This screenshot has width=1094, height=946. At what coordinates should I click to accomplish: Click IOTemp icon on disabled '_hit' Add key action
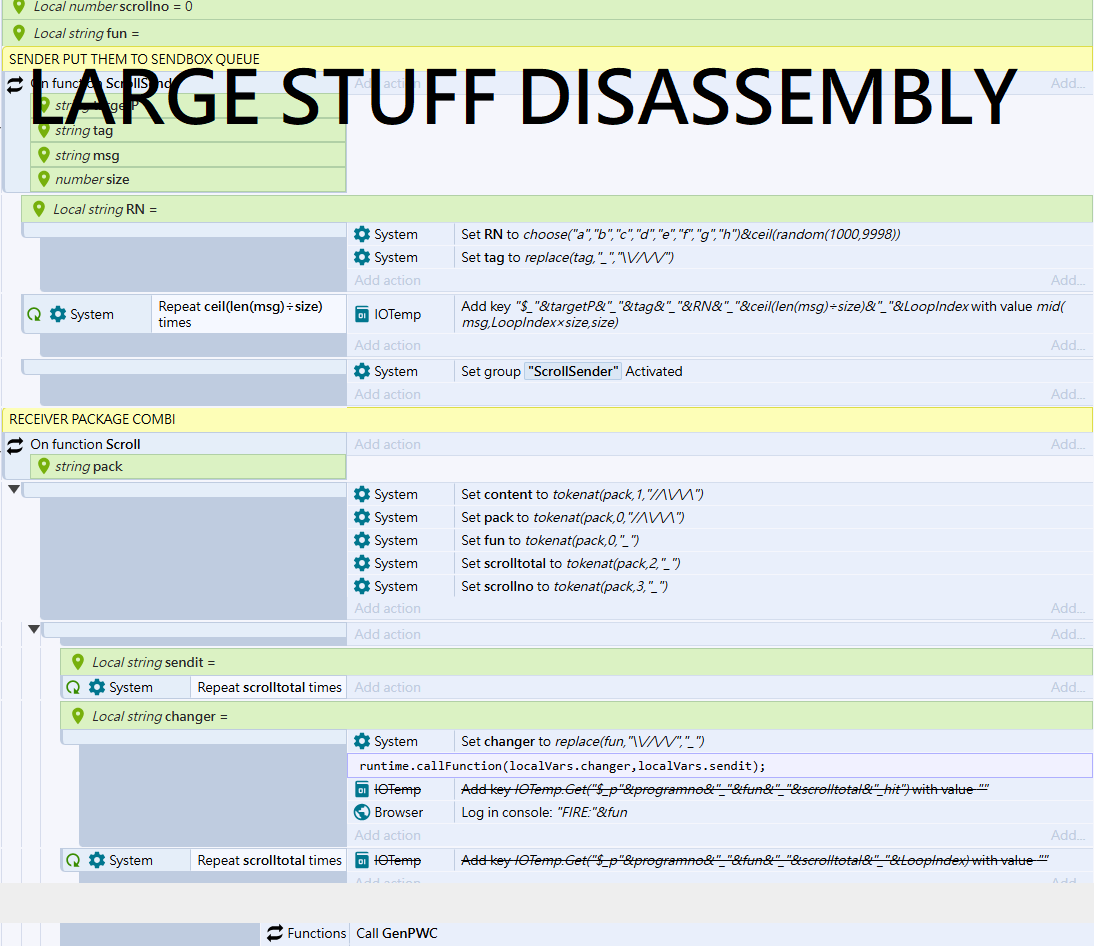(361, 789)
